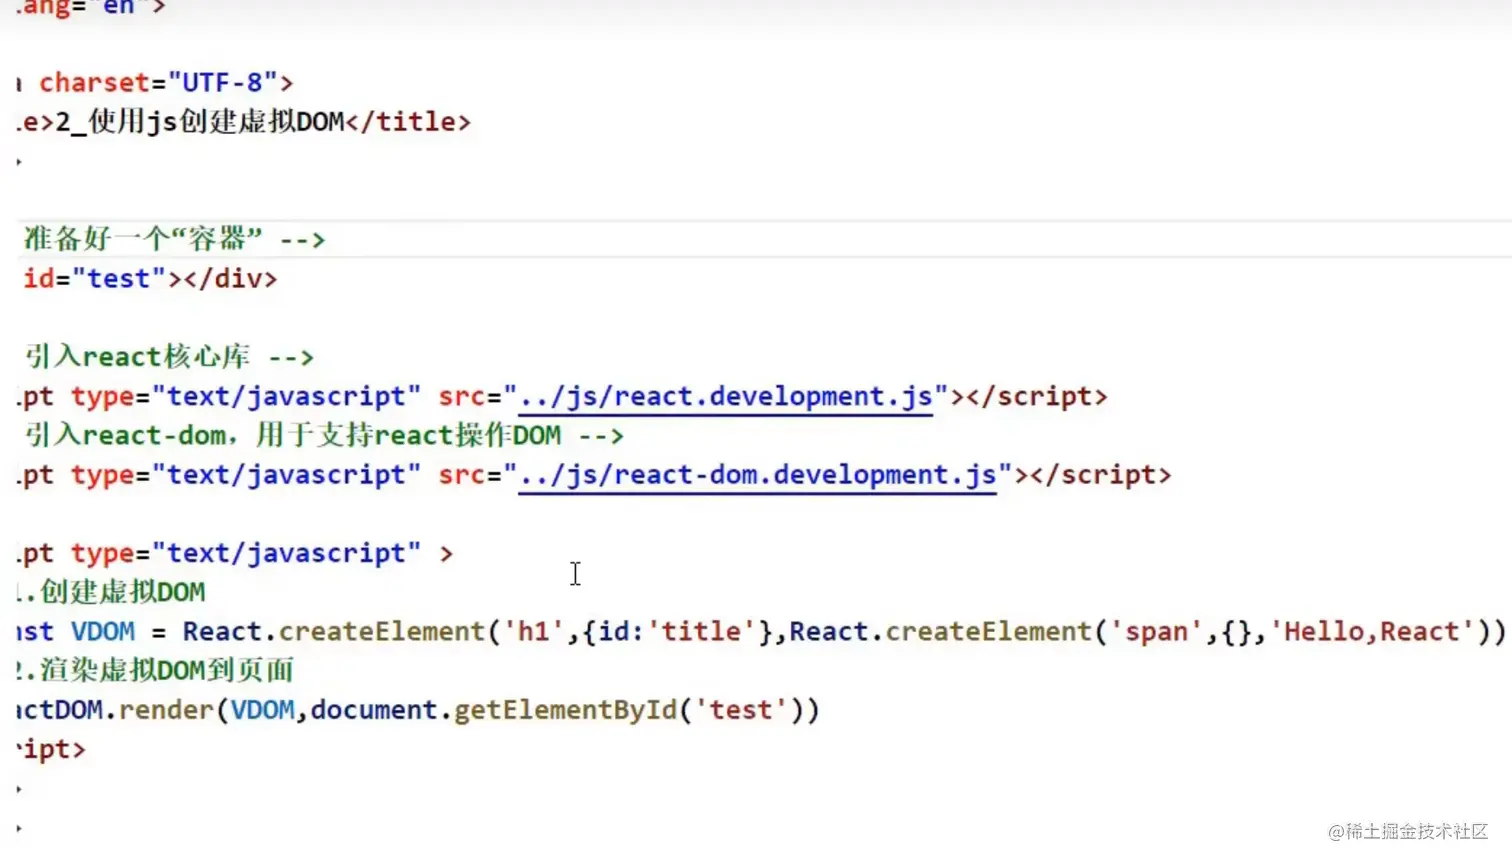
Task: Click the second React.createElement call
Action: coord(941,632)
